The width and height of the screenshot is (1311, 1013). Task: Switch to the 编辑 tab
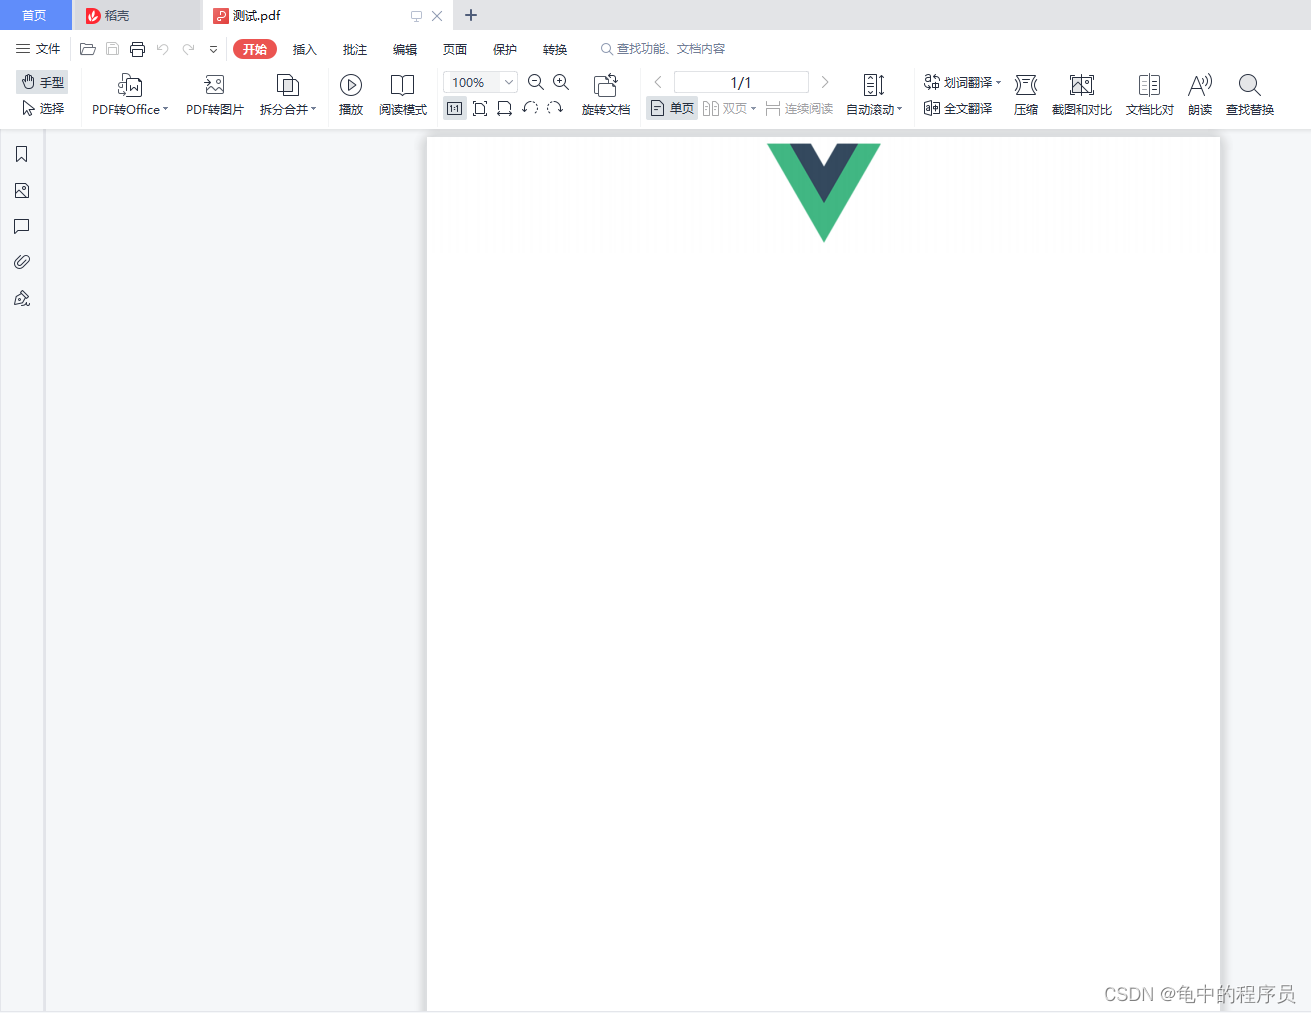(x=405, y=49)
